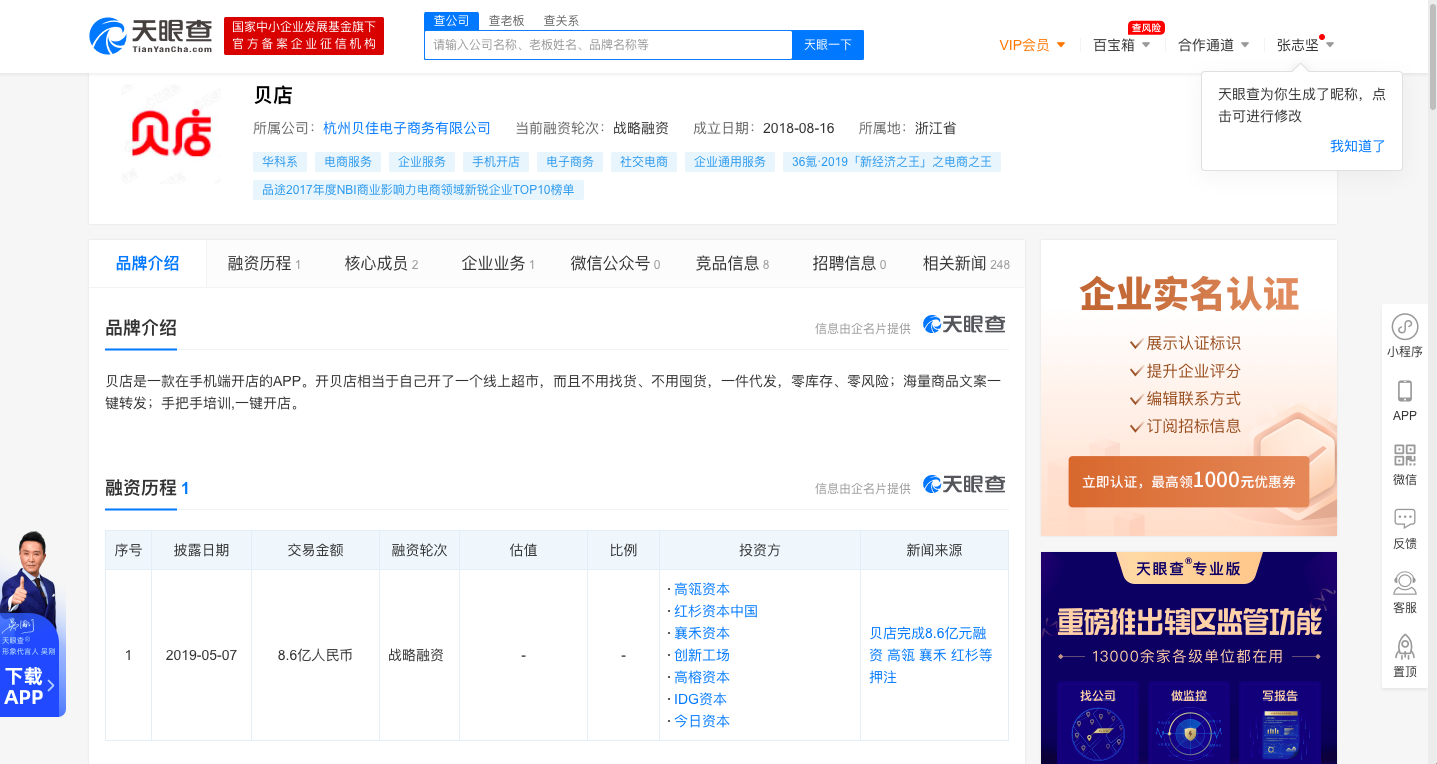Open the 合作通道 dropdown
The image size is (1437, 764).
[x=1210, y=45]
